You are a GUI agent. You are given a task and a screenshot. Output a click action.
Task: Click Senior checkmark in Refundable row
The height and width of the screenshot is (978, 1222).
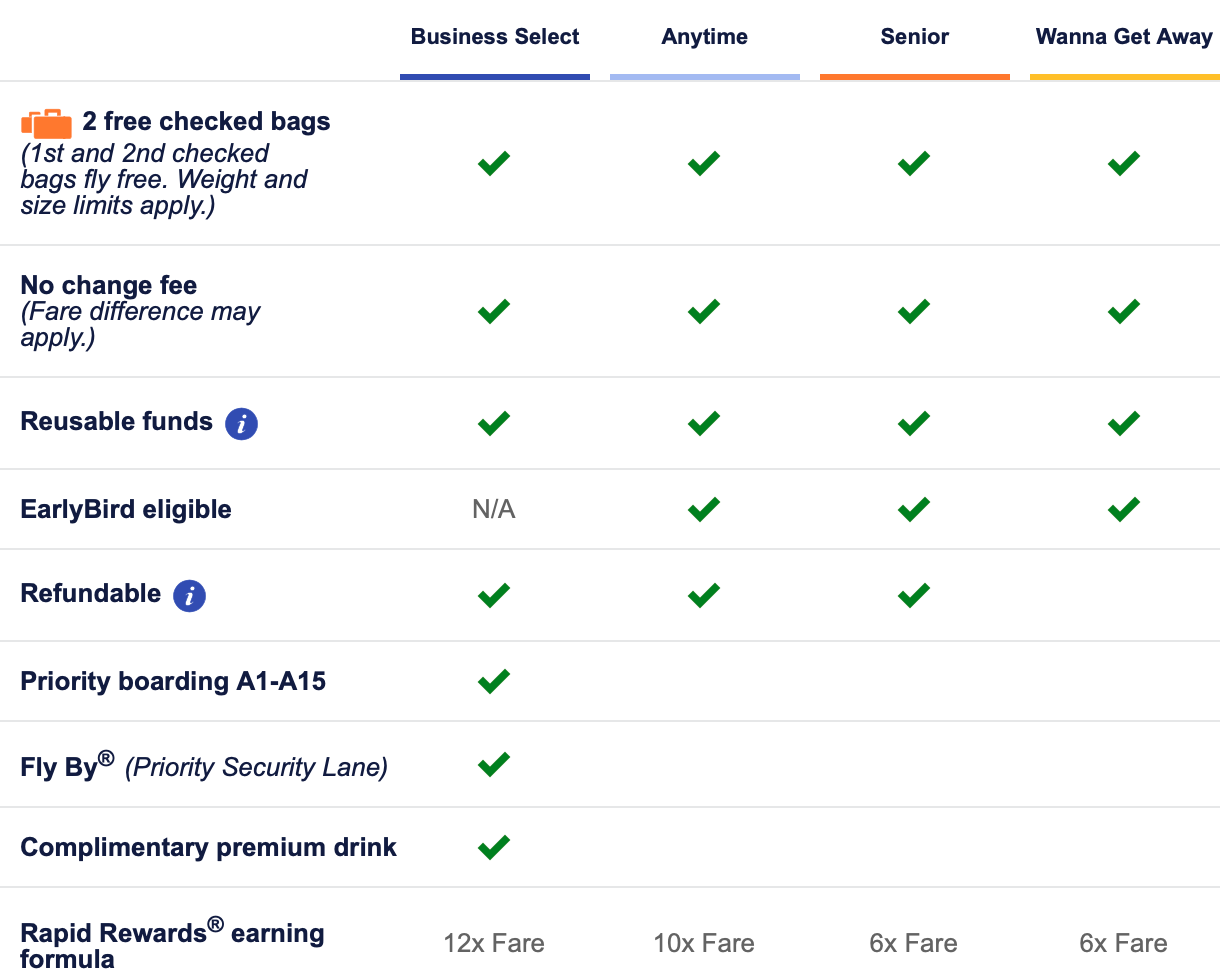[x=914, y=595]
